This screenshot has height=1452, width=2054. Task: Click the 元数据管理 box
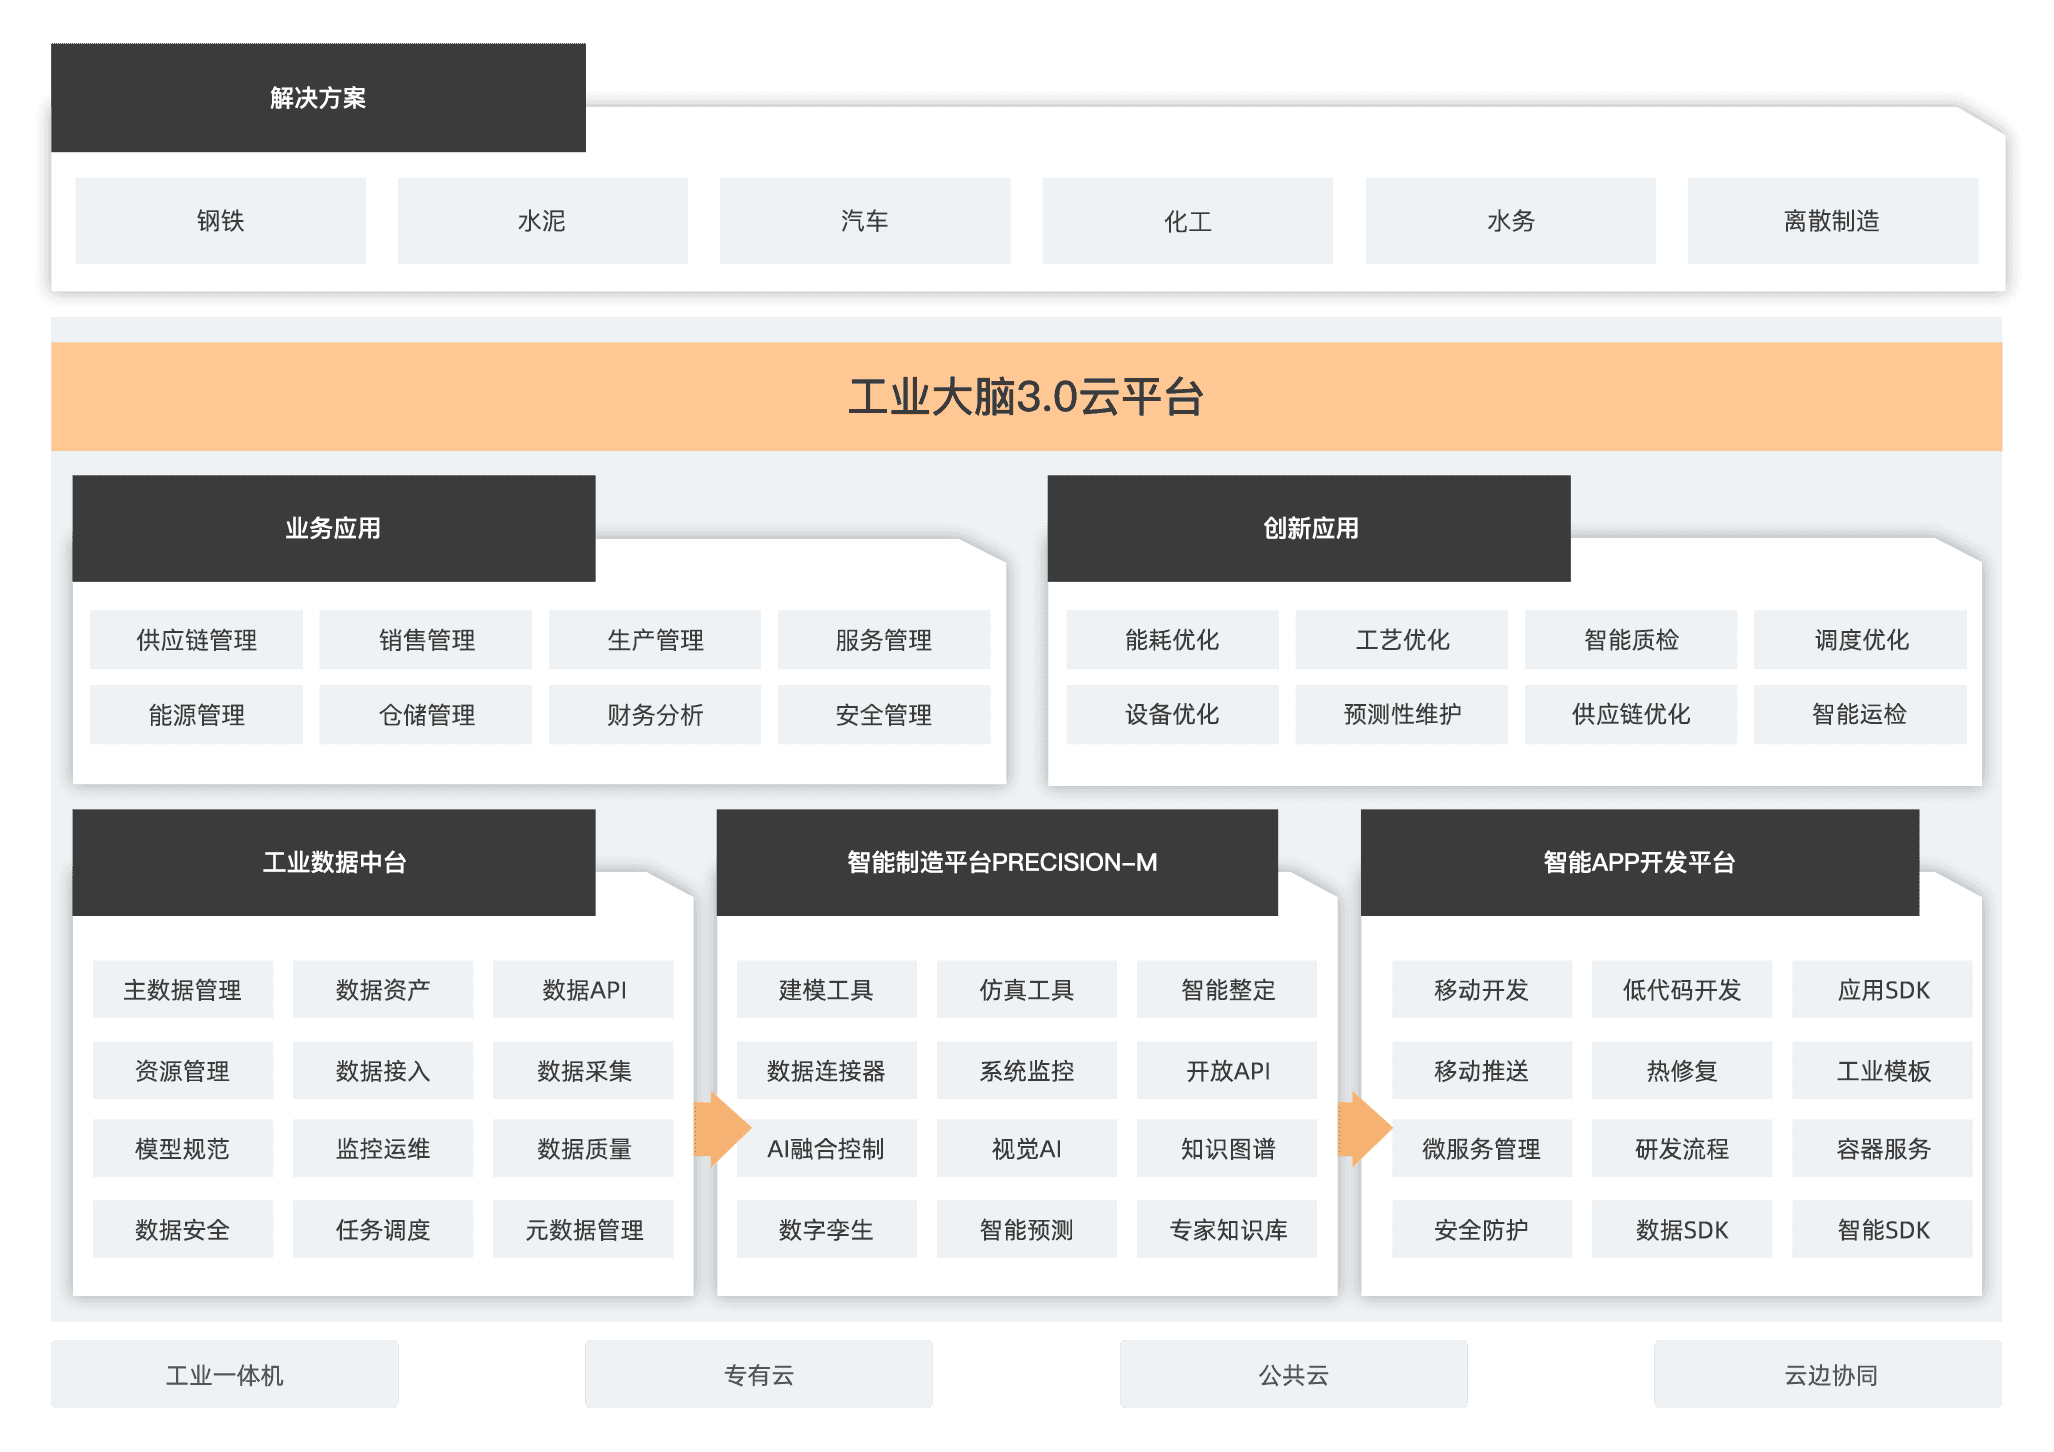pyautogui.click(x=583, y=1230)
